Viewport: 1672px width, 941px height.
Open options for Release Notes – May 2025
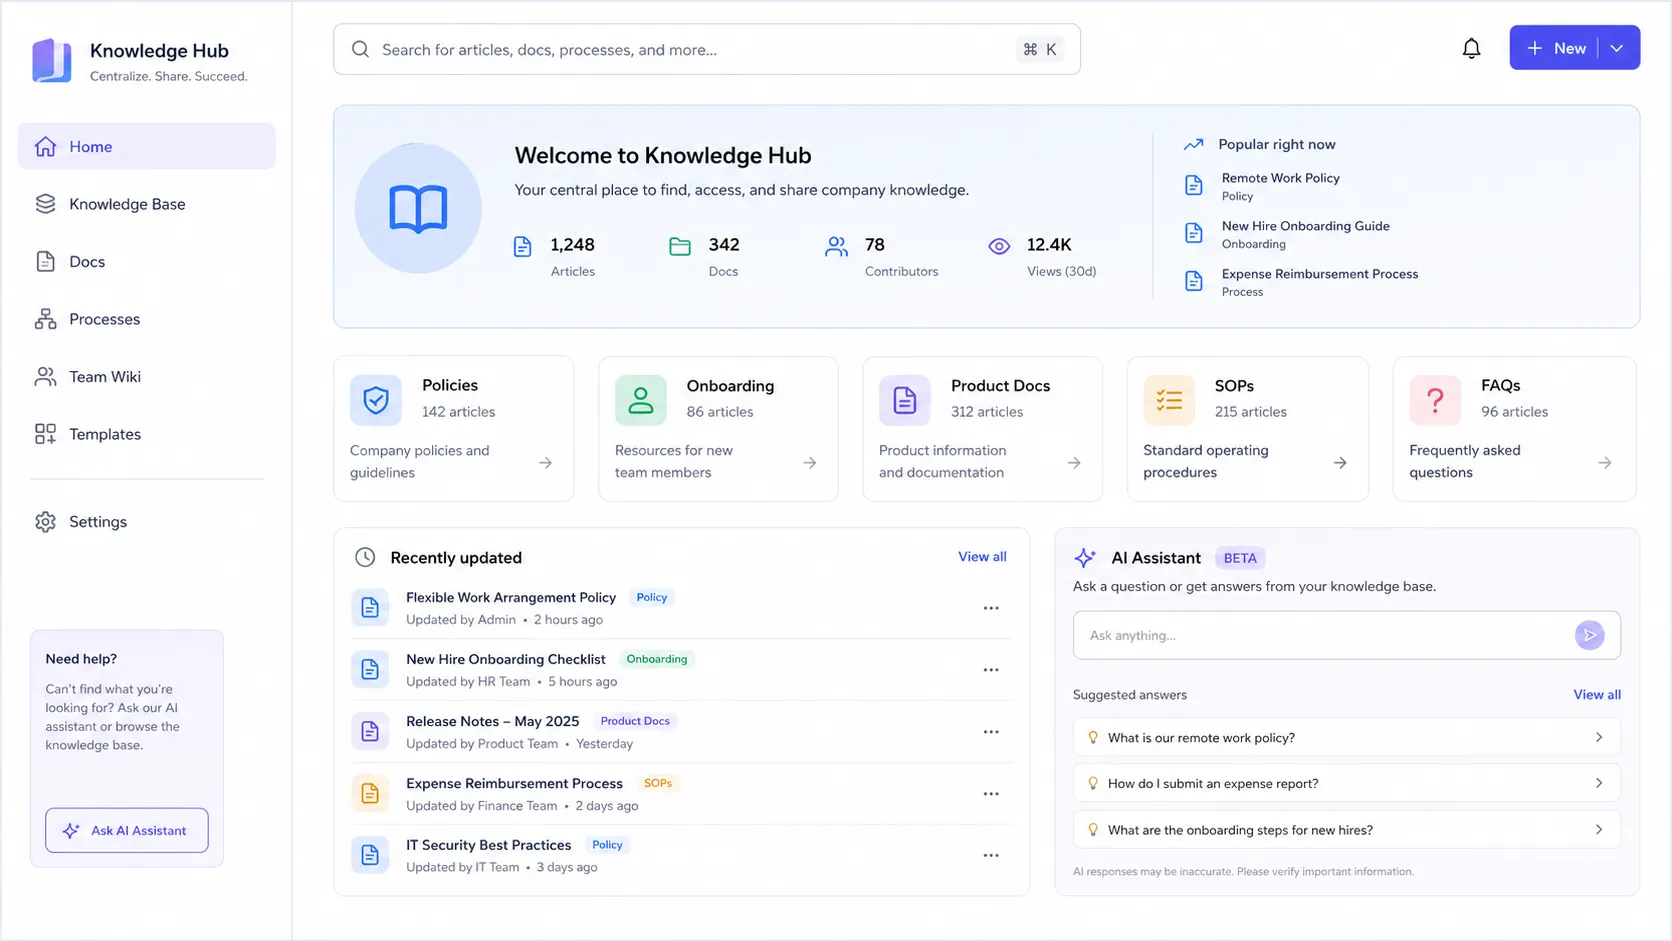(991, 732)
